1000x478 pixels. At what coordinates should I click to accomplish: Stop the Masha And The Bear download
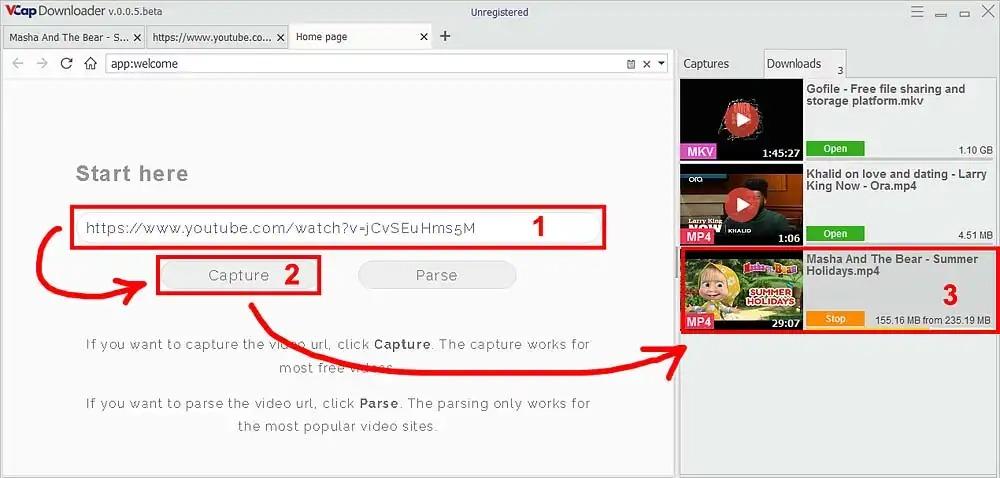coord(835,319)
